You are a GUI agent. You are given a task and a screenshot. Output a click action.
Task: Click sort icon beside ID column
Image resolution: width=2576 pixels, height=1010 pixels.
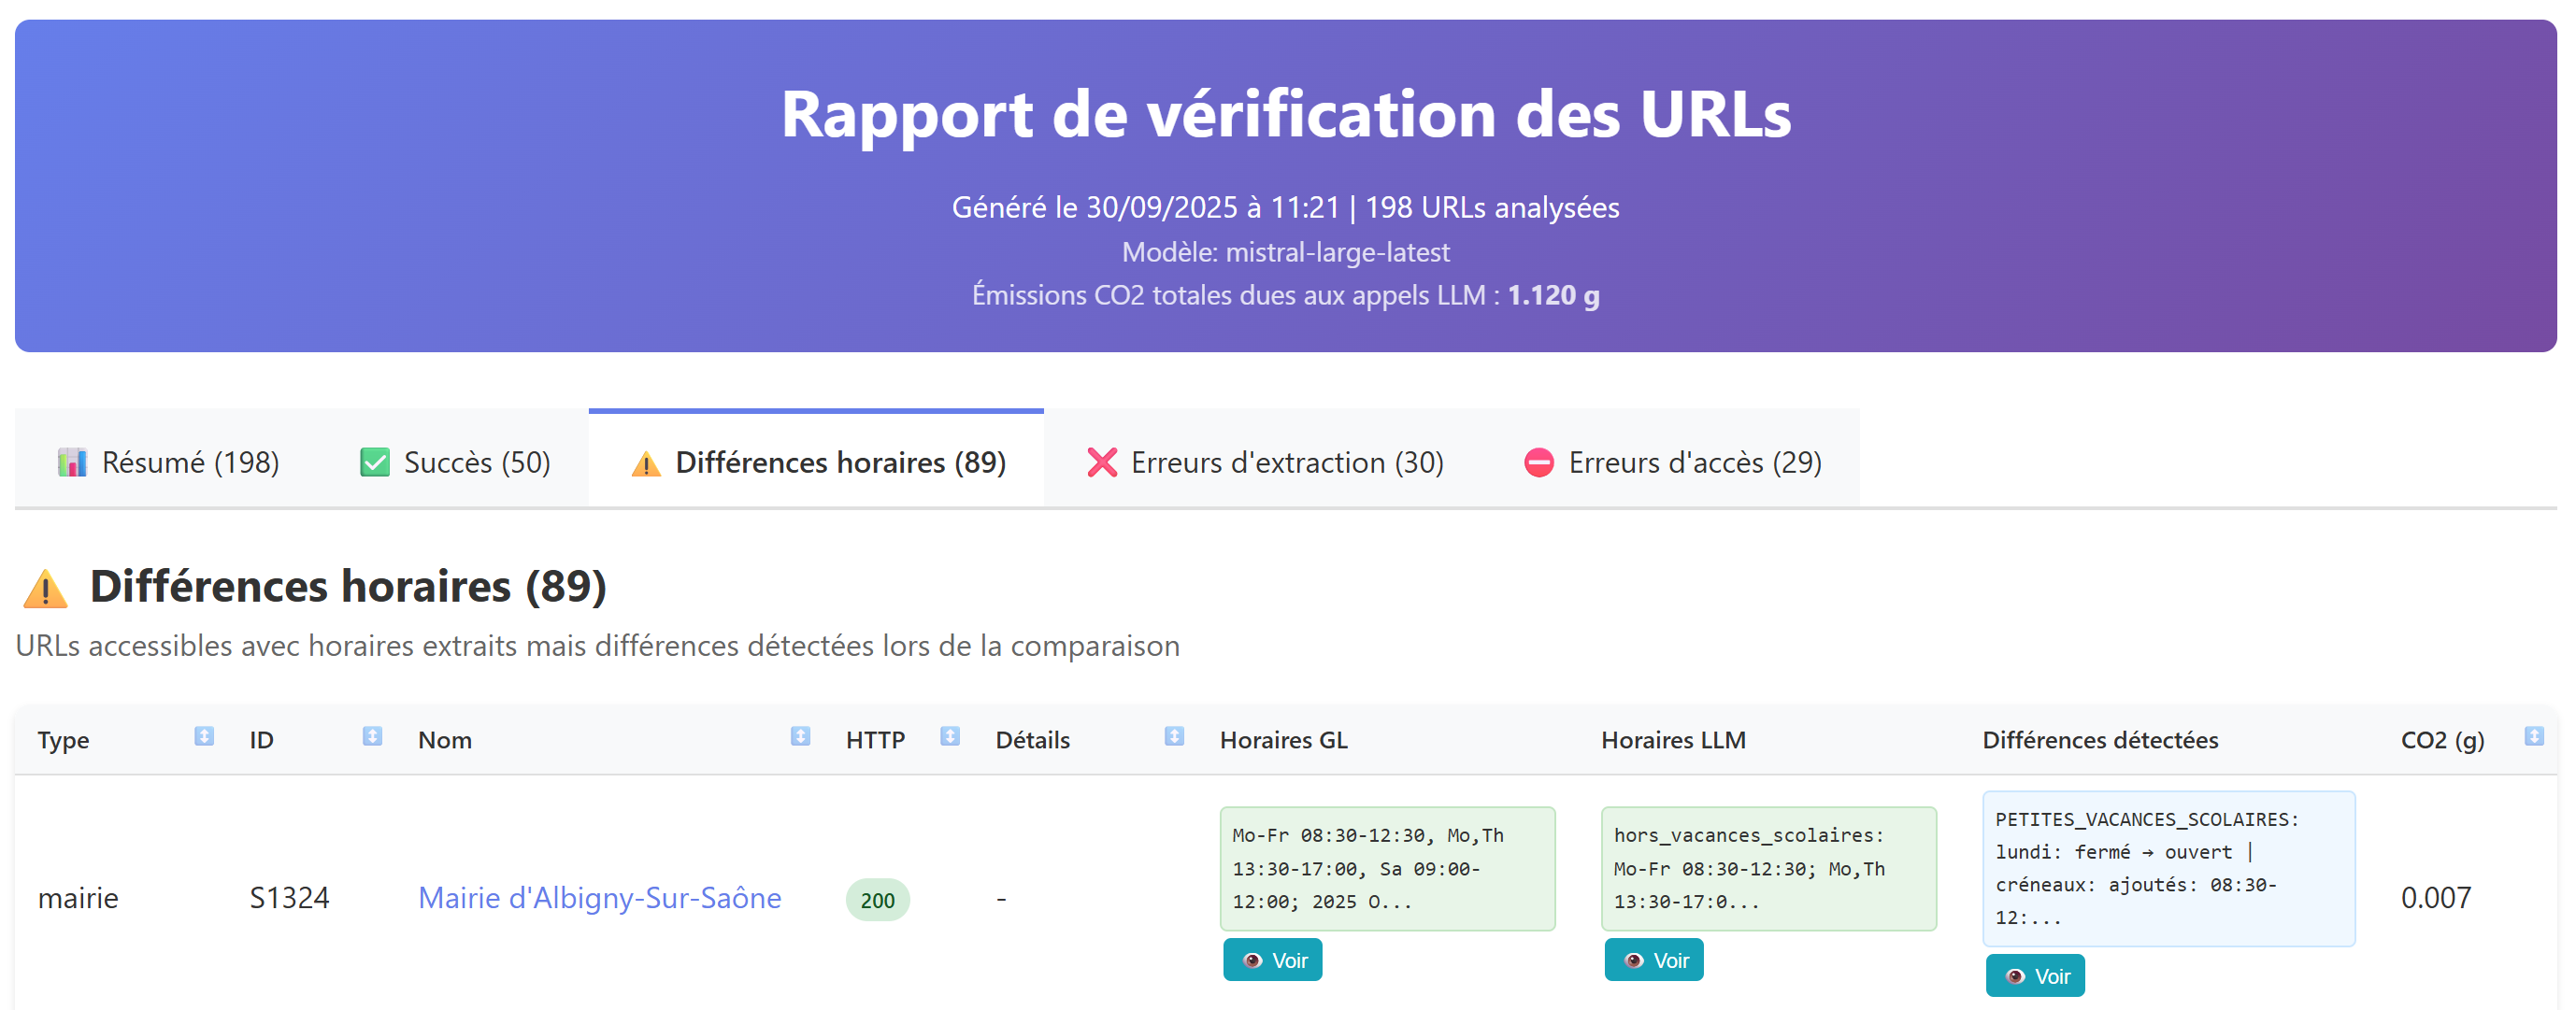pyautogui.click(x=372, y=737)
